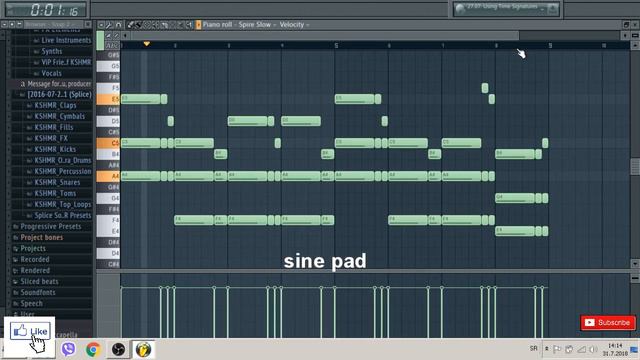
Task: Toggle the note color selector box
Action: [x=100, y=41]
